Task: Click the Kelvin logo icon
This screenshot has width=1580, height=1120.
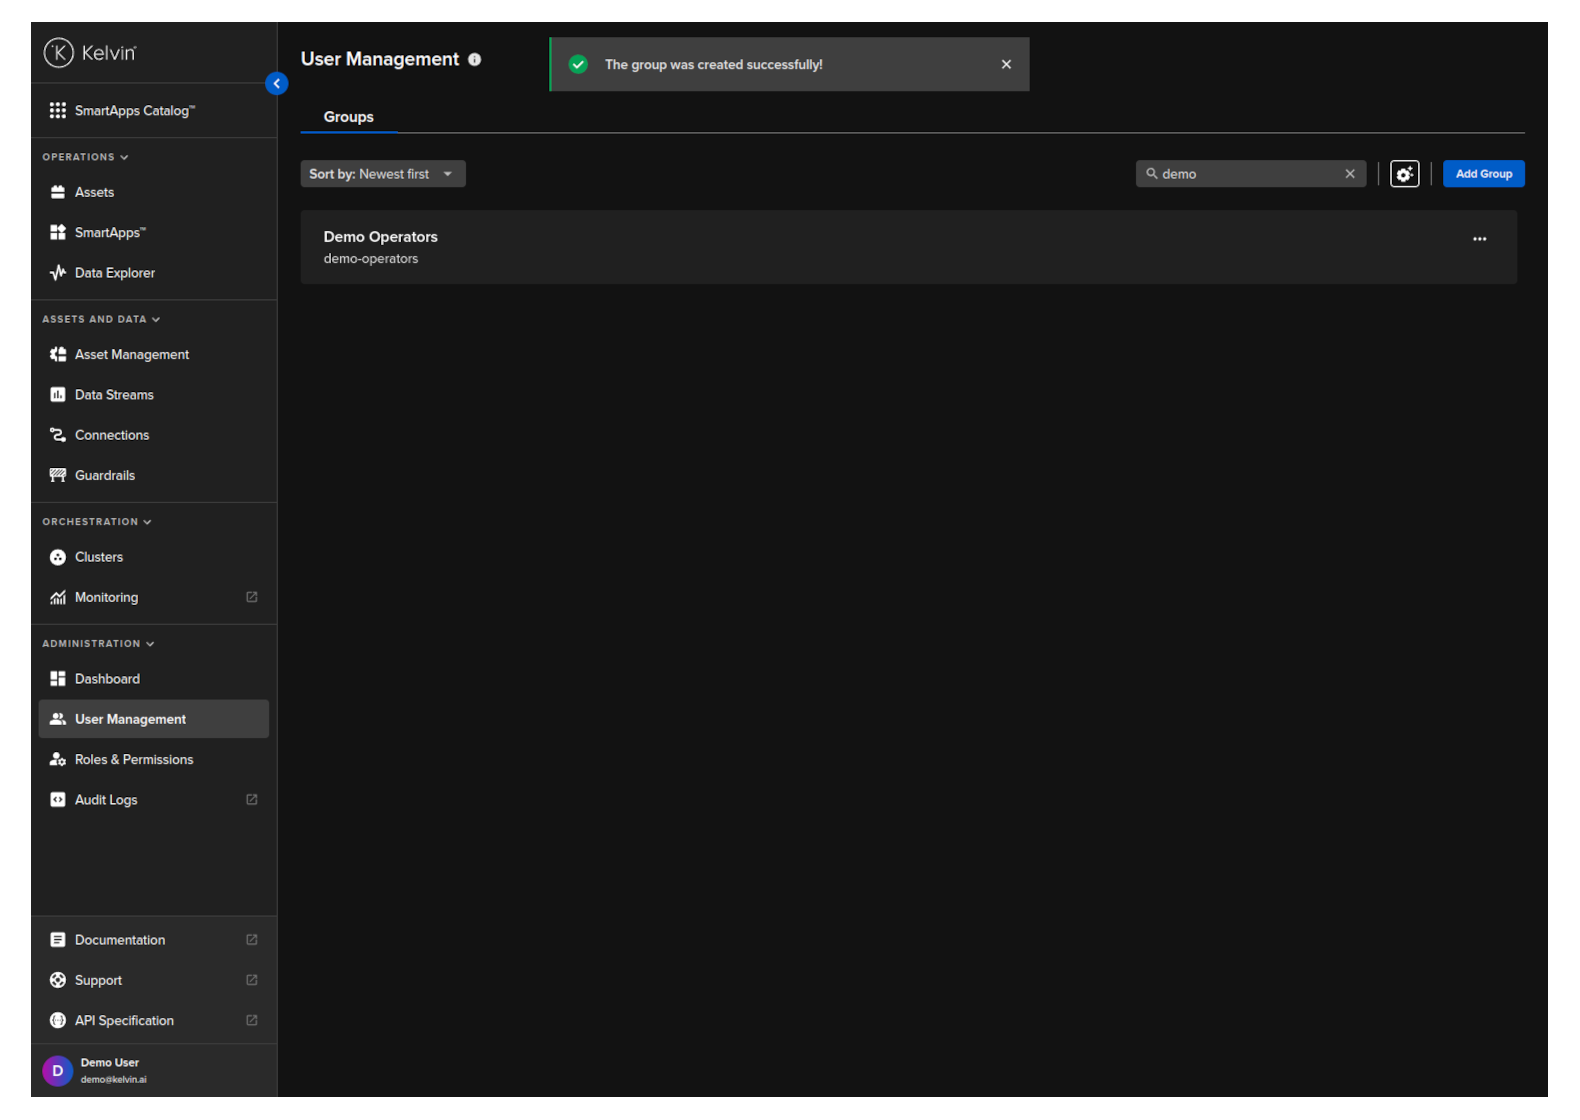Action: coord(58,53)
